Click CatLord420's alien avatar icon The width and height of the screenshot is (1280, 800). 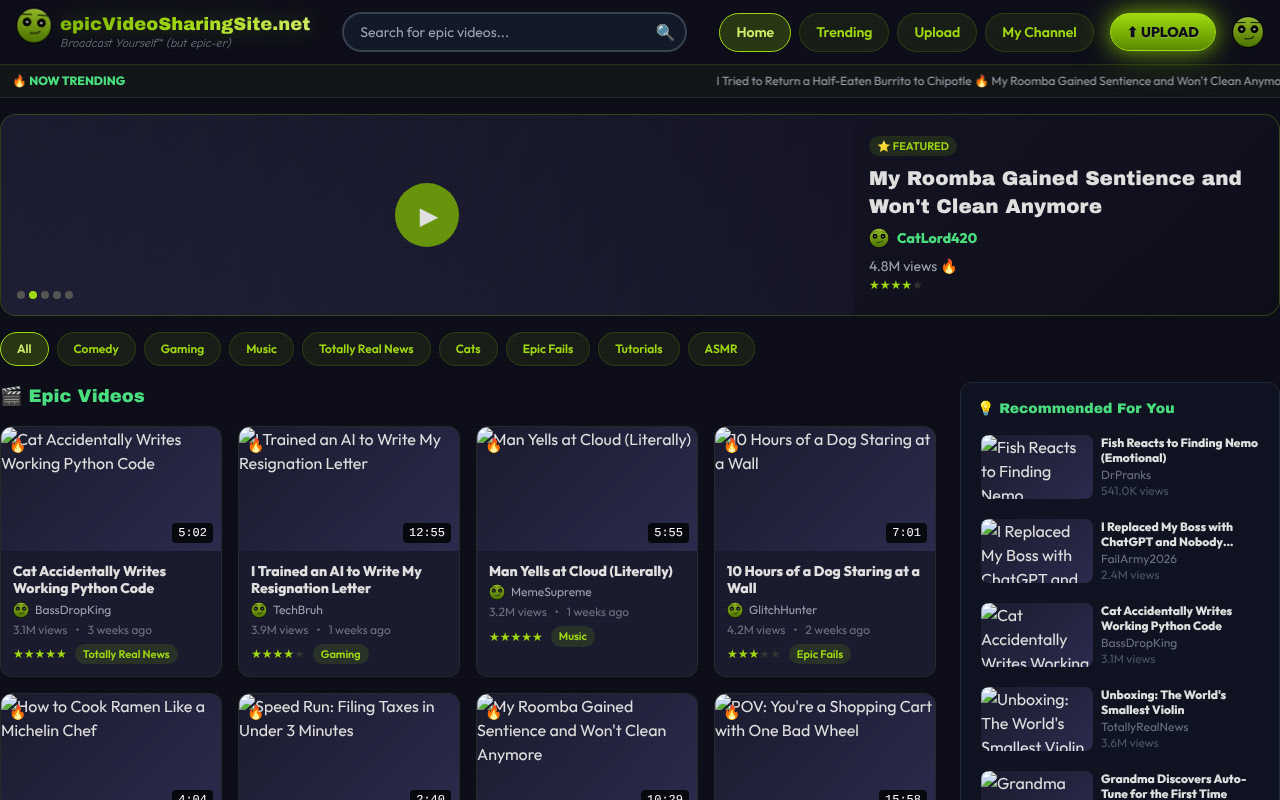tap(879, 238)
